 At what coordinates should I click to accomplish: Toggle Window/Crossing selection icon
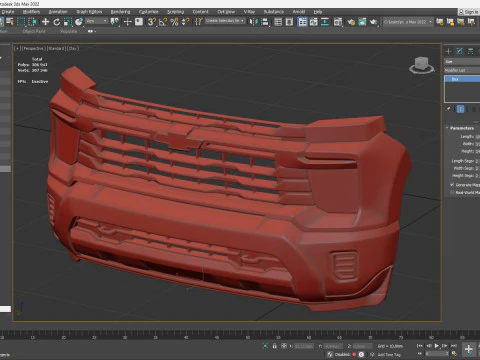[32, 22]
